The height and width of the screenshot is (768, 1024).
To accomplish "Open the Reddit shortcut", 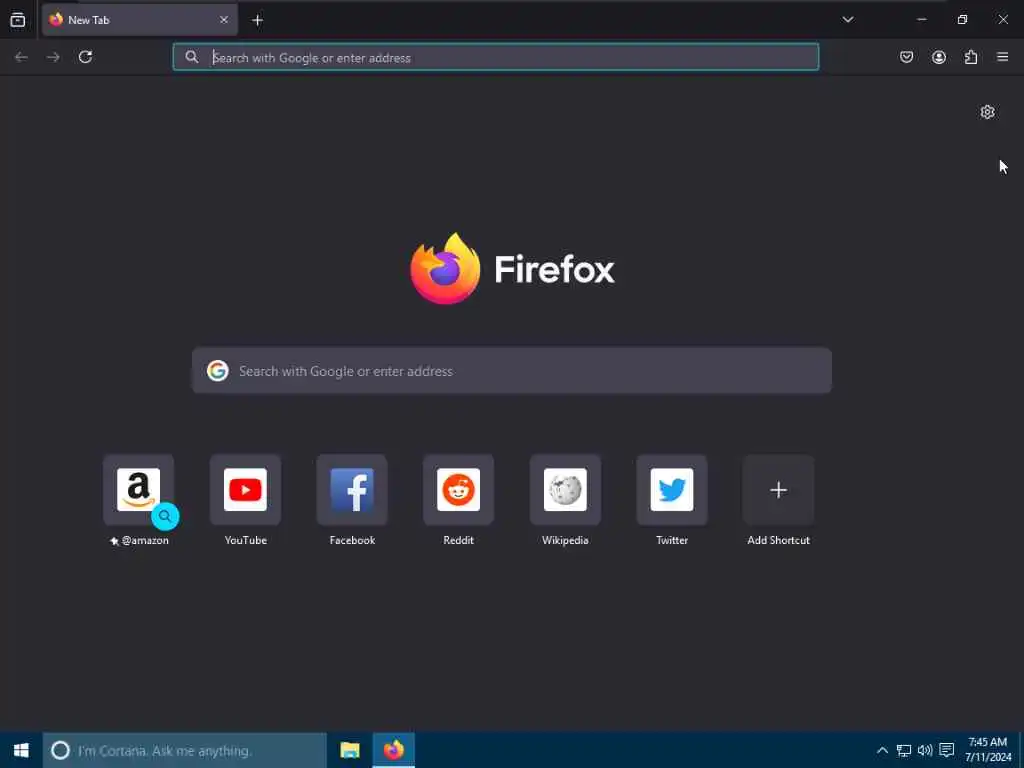I will (458, 490).
